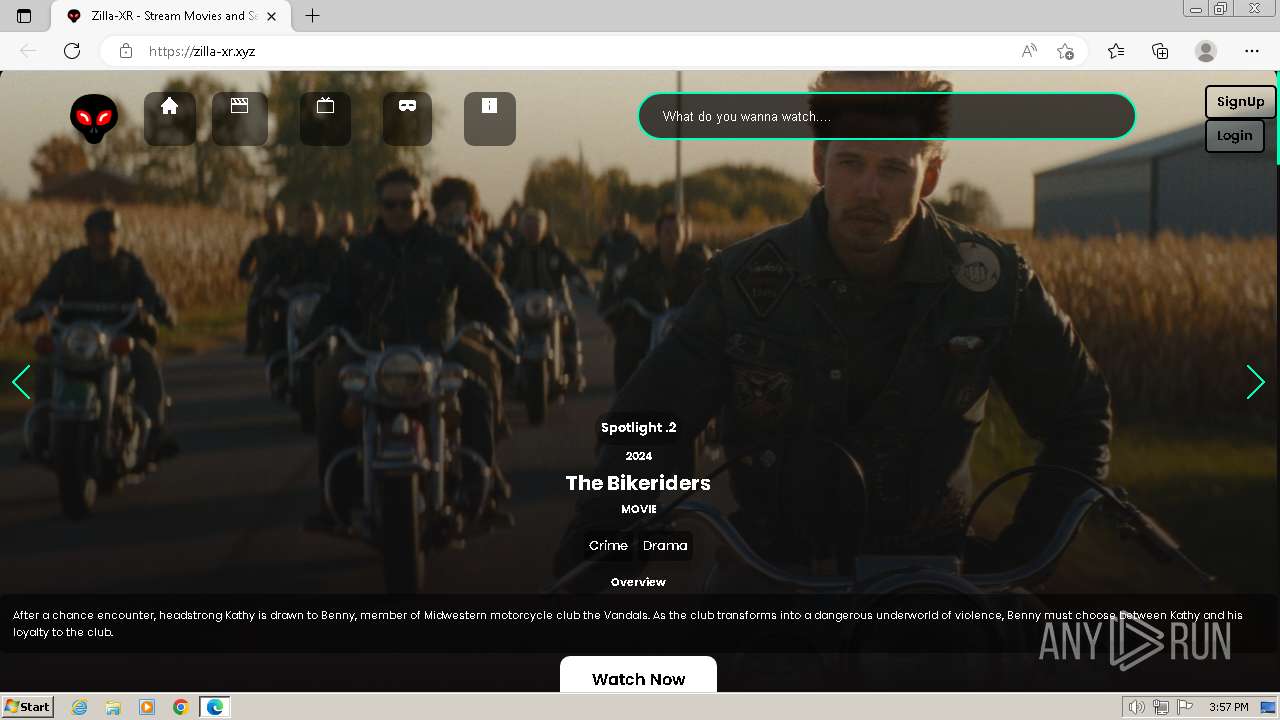The width and height of the screenshot is (1280, 720).
Task: Open a new tab
Action: tap(312, 16)
